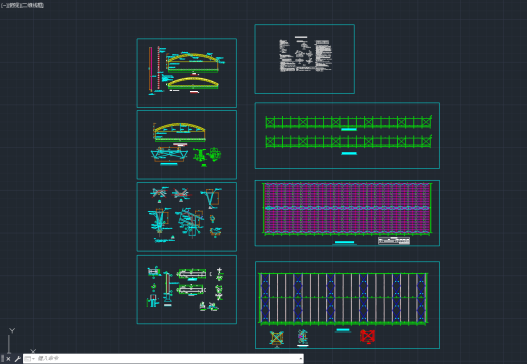Close the command line window
This screenshot has height=364, width=527.
coord(8,359)
